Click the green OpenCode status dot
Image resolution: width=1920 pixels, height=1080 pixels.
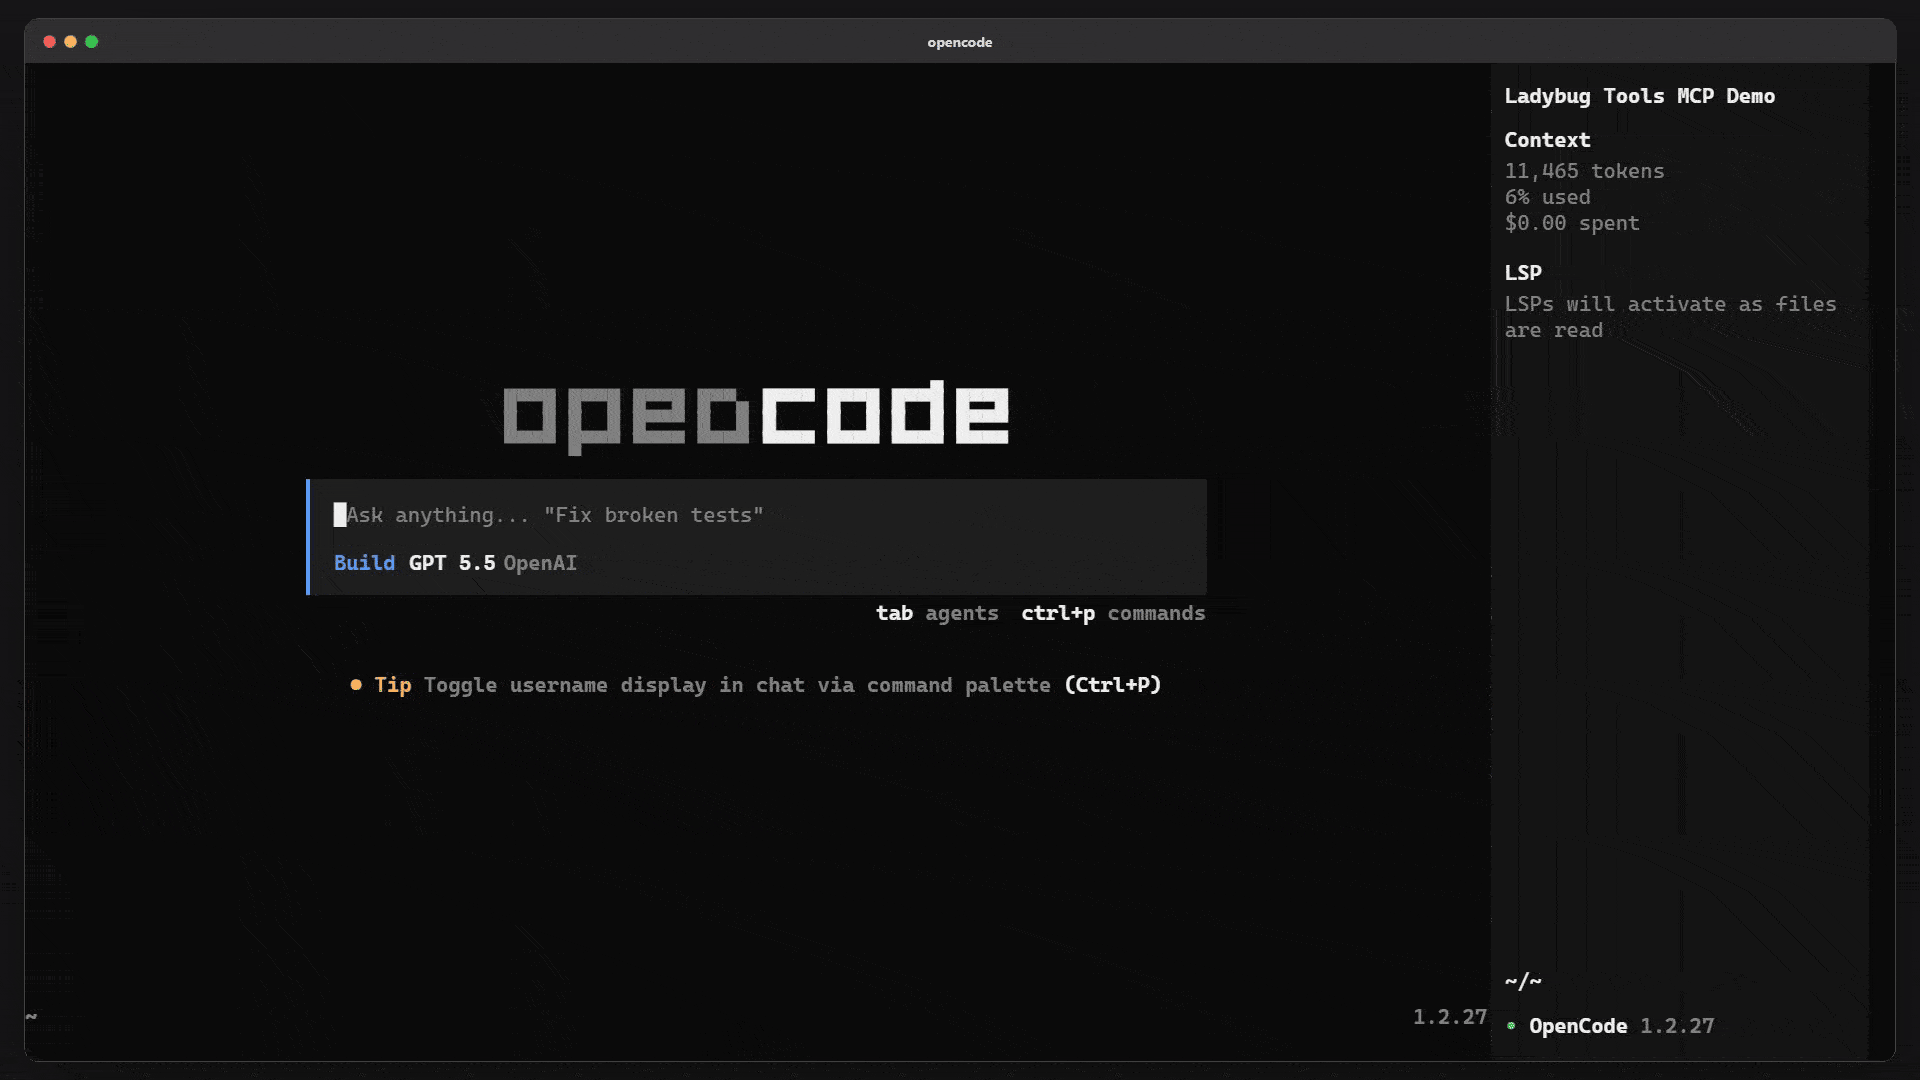(1511, 1026)
